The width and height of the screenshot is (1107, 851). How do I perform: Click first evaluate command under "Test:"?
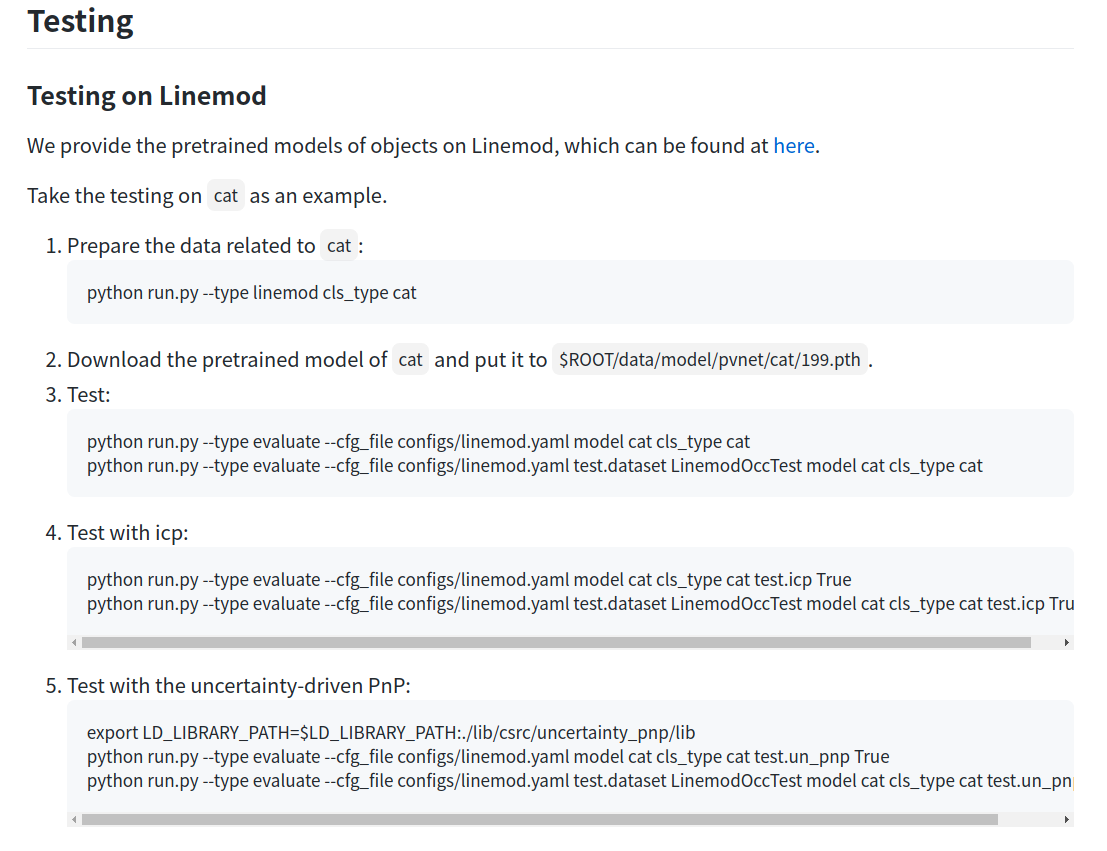[x=418, y=441]
